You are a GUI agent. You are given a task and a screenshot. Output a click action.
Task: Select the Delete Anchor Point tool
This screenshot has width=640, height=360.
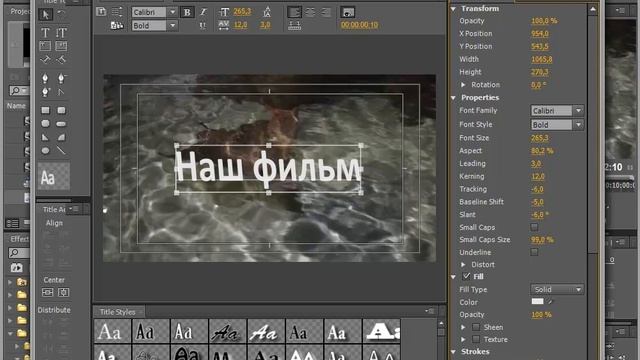61,78
